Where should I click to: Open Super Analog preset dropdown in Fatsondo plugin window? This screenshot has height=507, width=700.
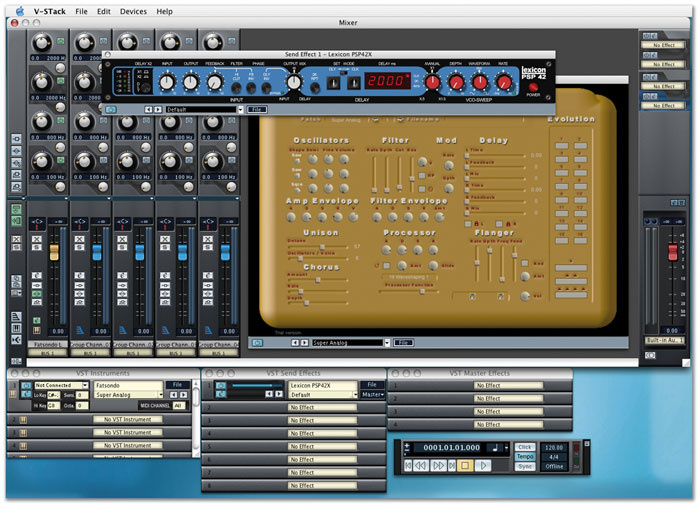click(387, 343)
